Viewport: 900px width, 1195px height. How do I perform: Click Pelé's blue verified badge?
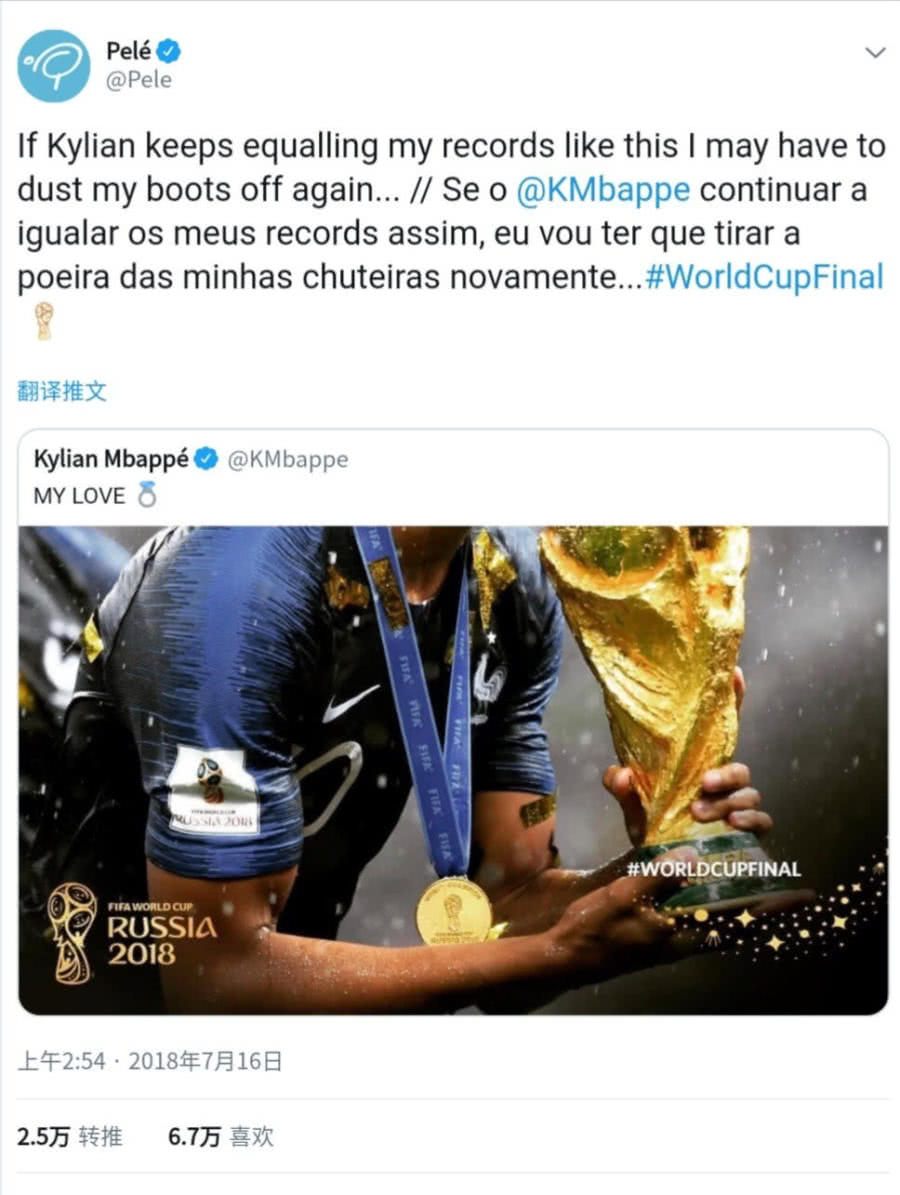point(168,51)
